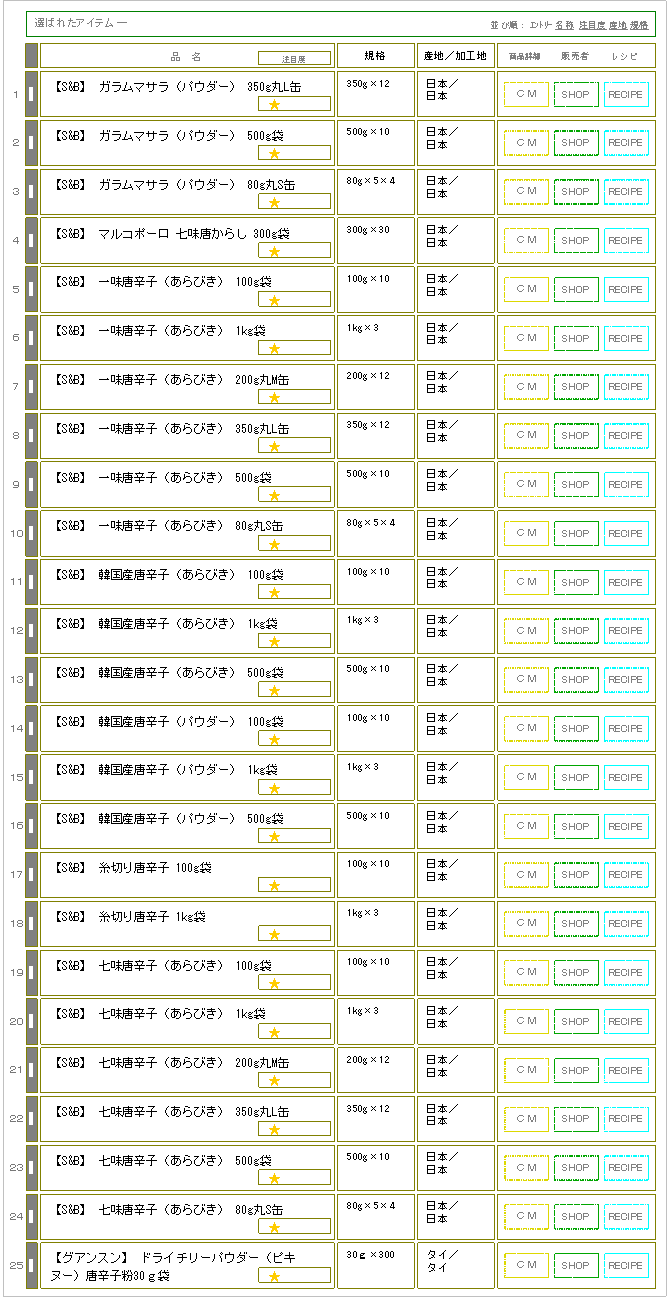Open CM for 一味唐辛子（あらびき）200g丸M缶
Screen dimensions: 668x1299
pyautogui.click(x=526, y=387)
